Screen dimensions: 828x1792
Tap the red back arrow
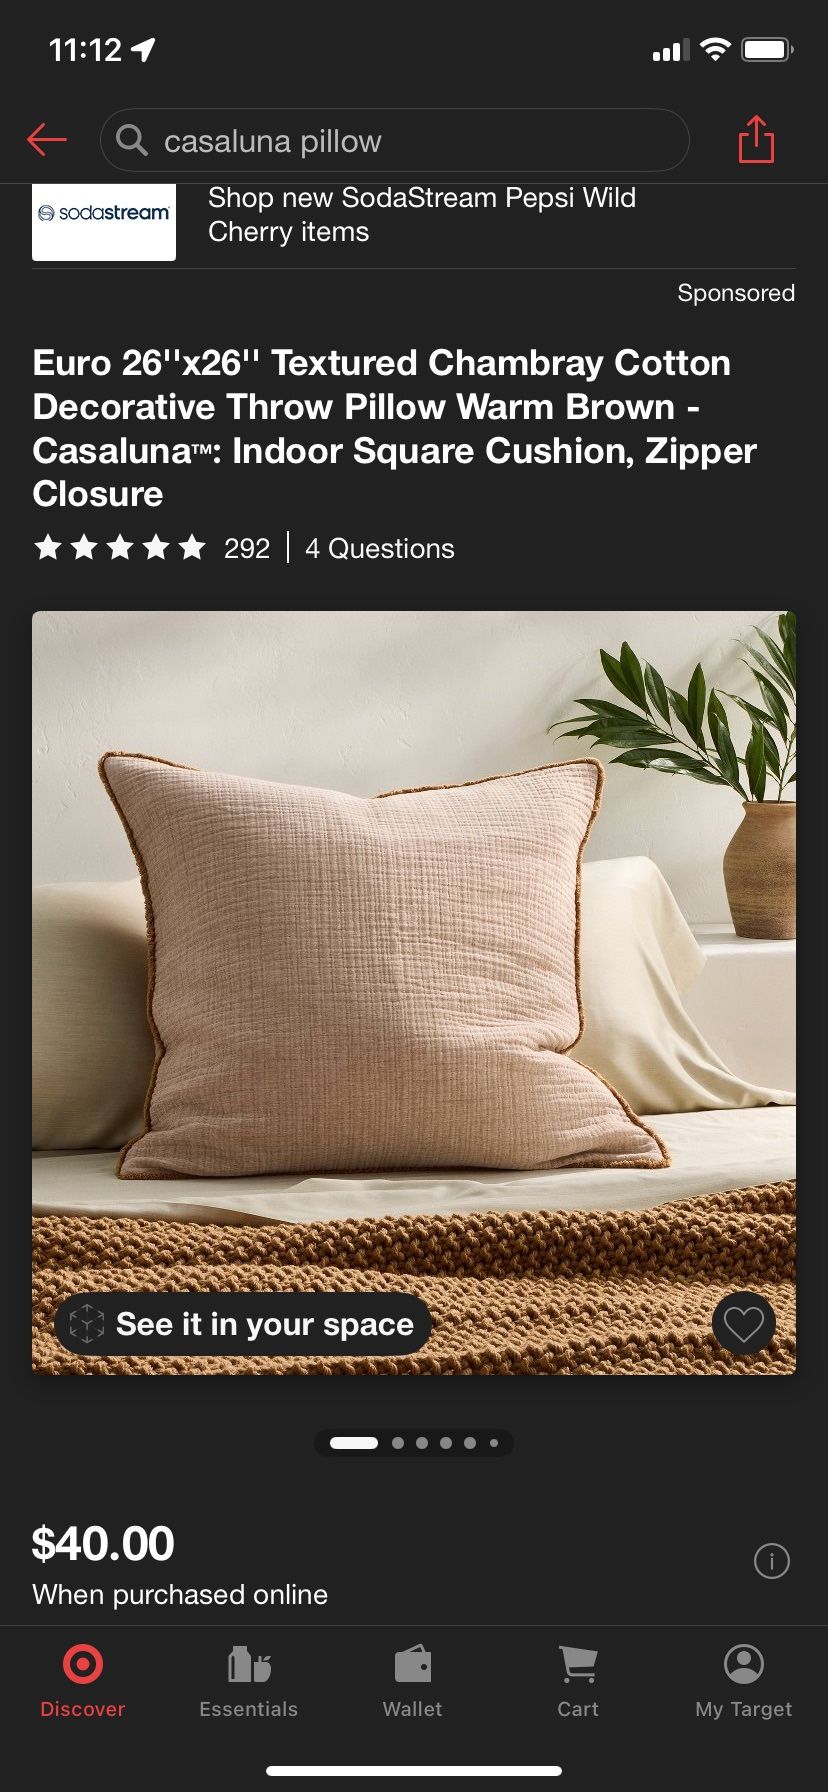pos(47,140)
